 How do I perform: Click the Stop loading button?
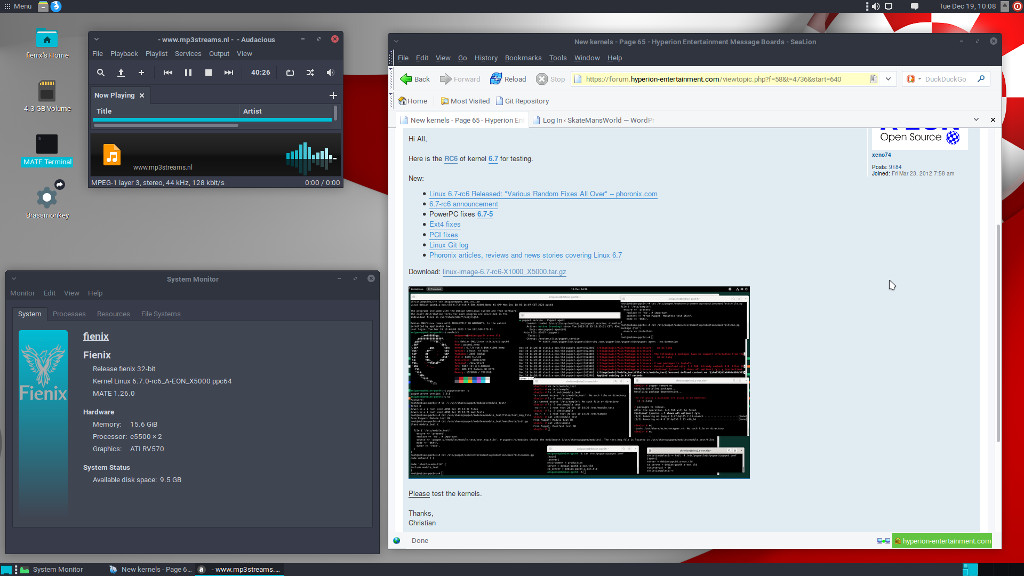[551, 79]
